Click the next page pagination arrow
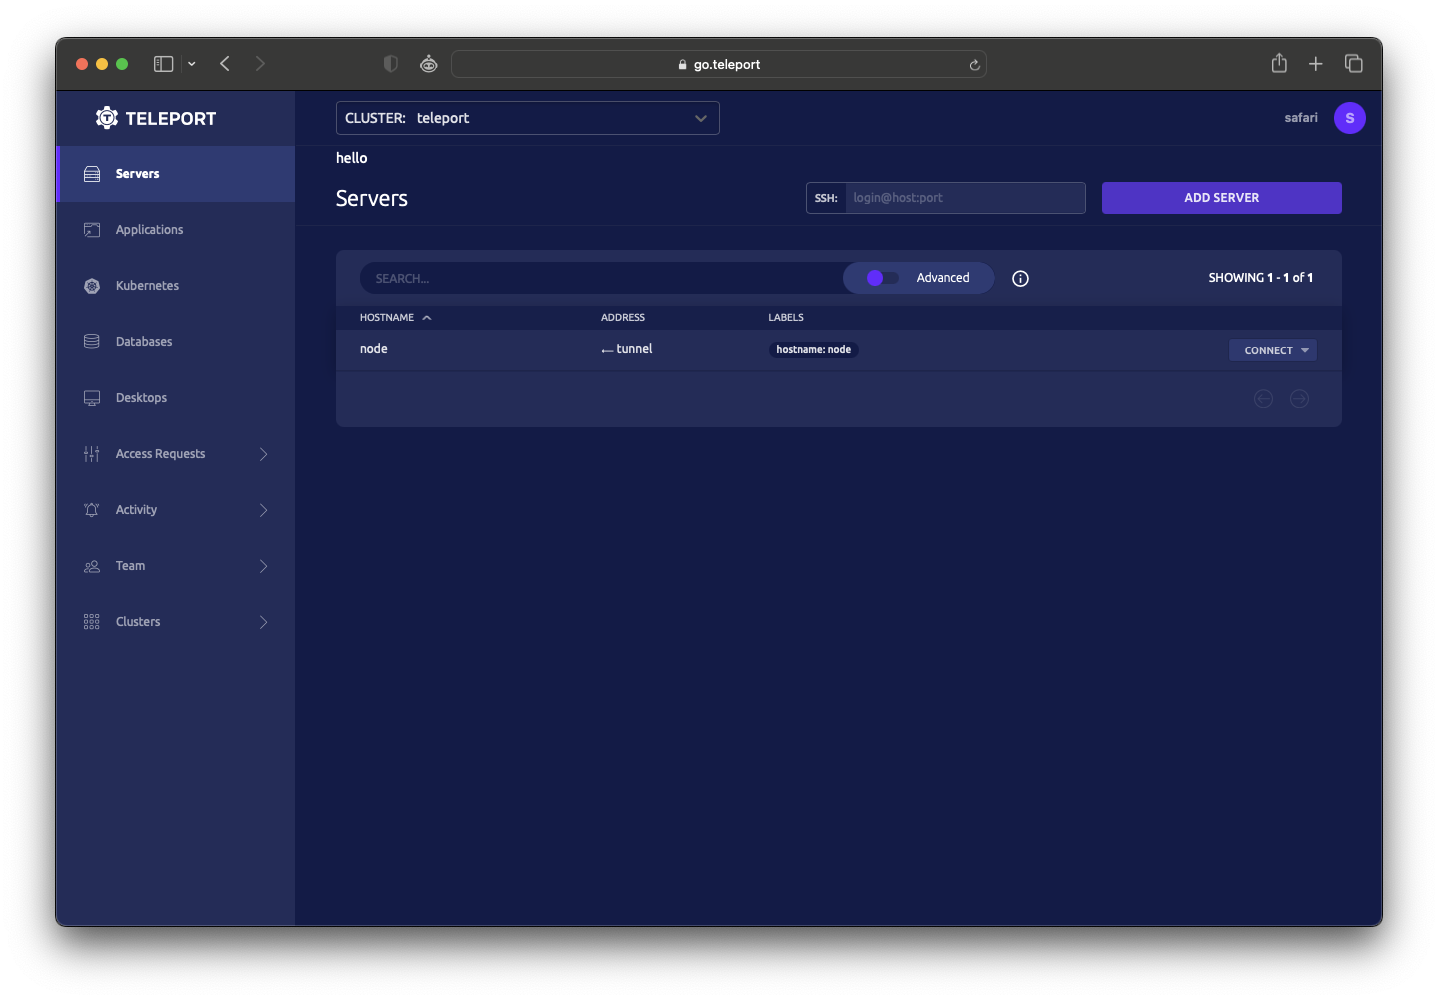Screen dimensions: 1438x1000 [1299, 398]
